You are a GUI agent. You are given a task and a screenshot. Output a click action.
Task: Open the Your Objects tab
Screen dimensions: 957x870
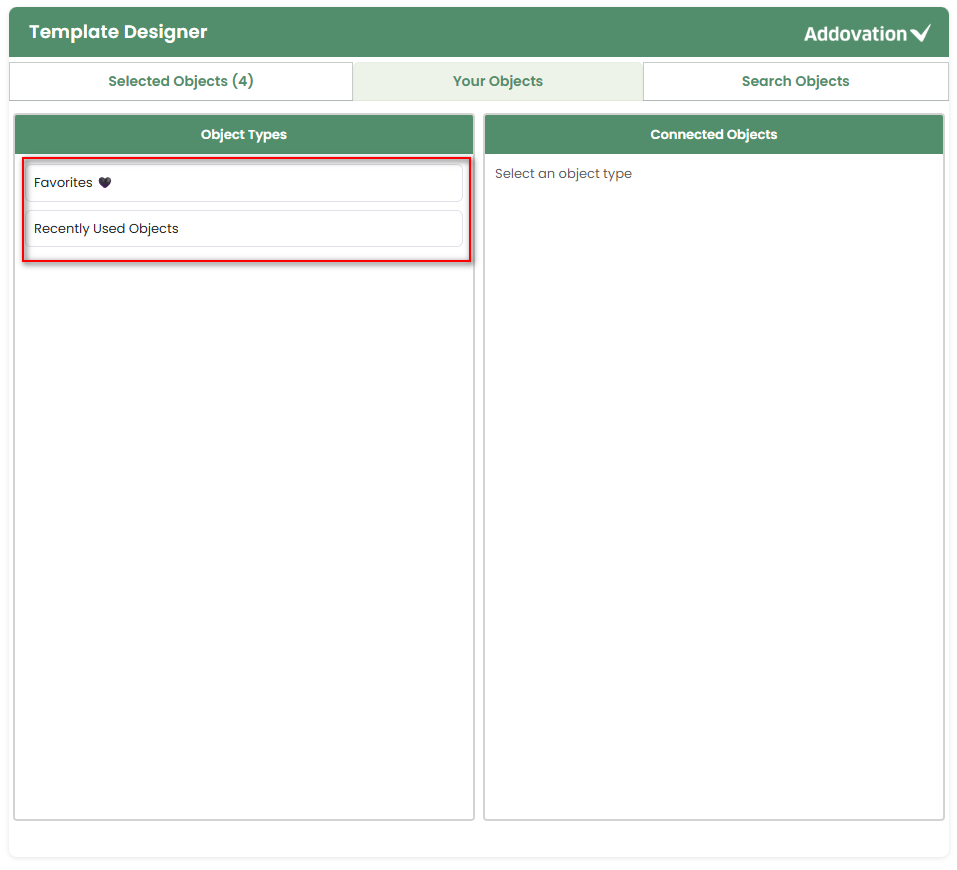pyautogui.click(x=497, y=81)
